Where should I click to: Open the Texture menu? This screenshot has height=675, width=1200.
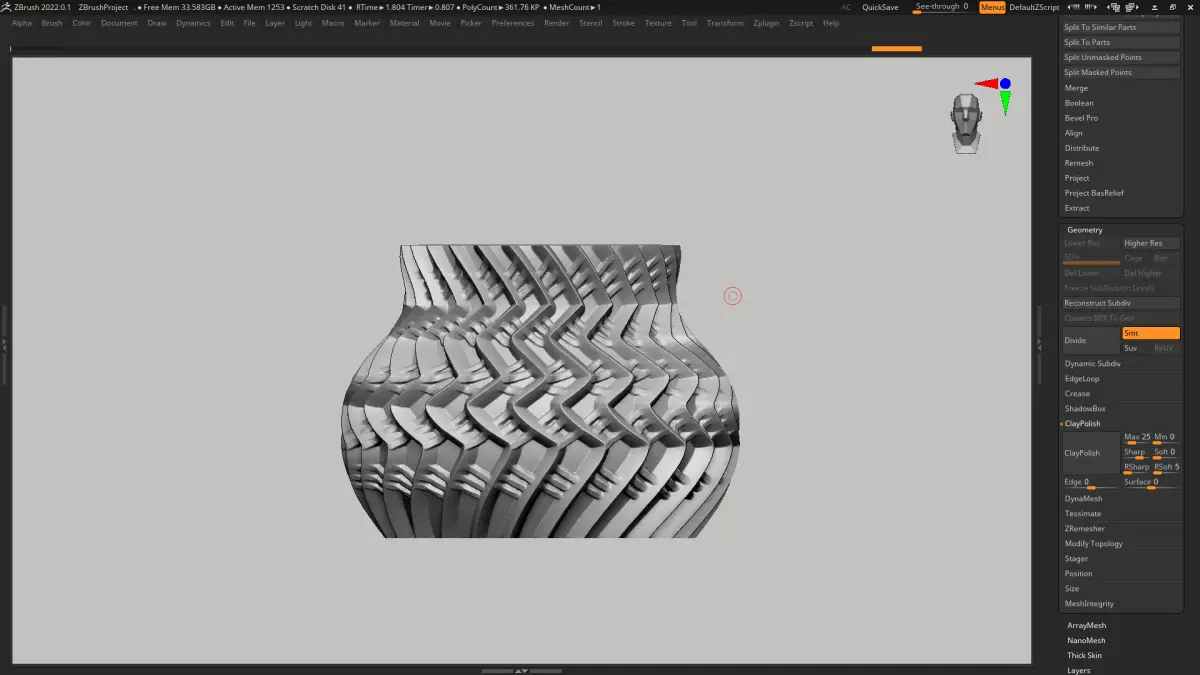pos(658,23)
